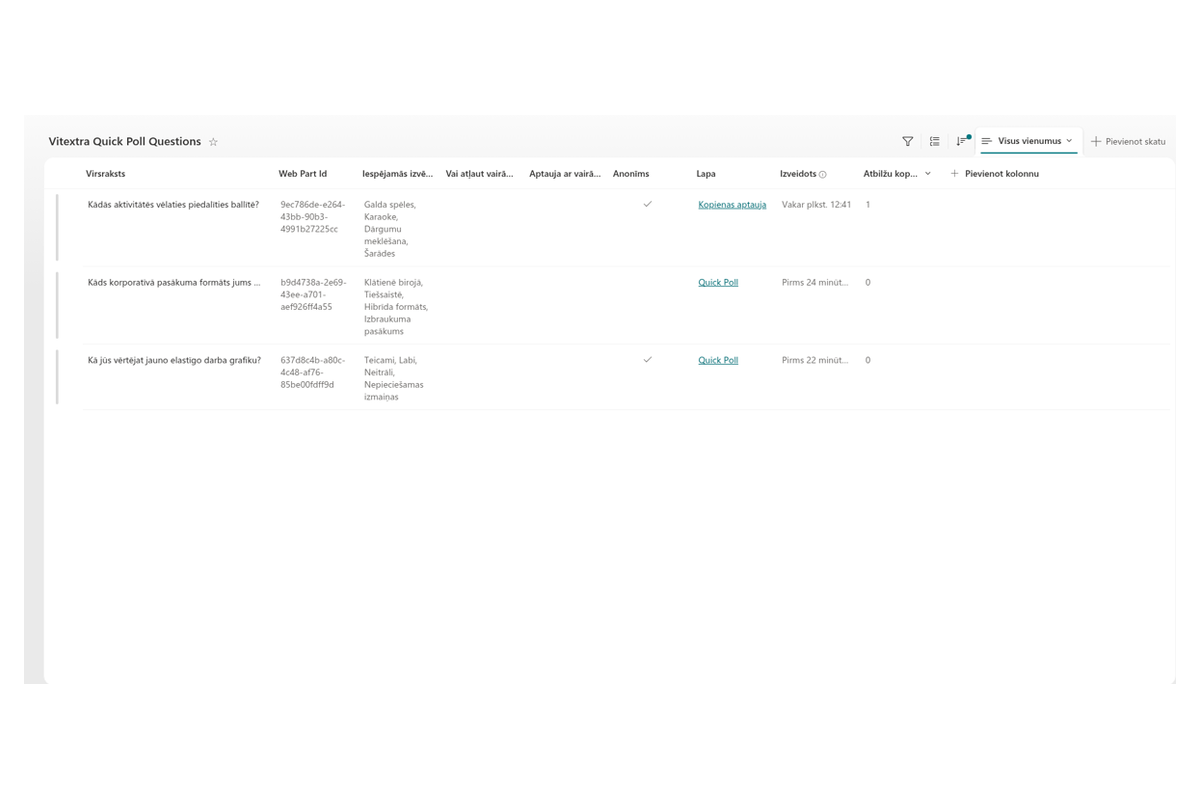This screenshot has height=800, width=1200.
Task: Open Quick Poll link in korporatīvā pasākuma row
Action: point(718,283)
